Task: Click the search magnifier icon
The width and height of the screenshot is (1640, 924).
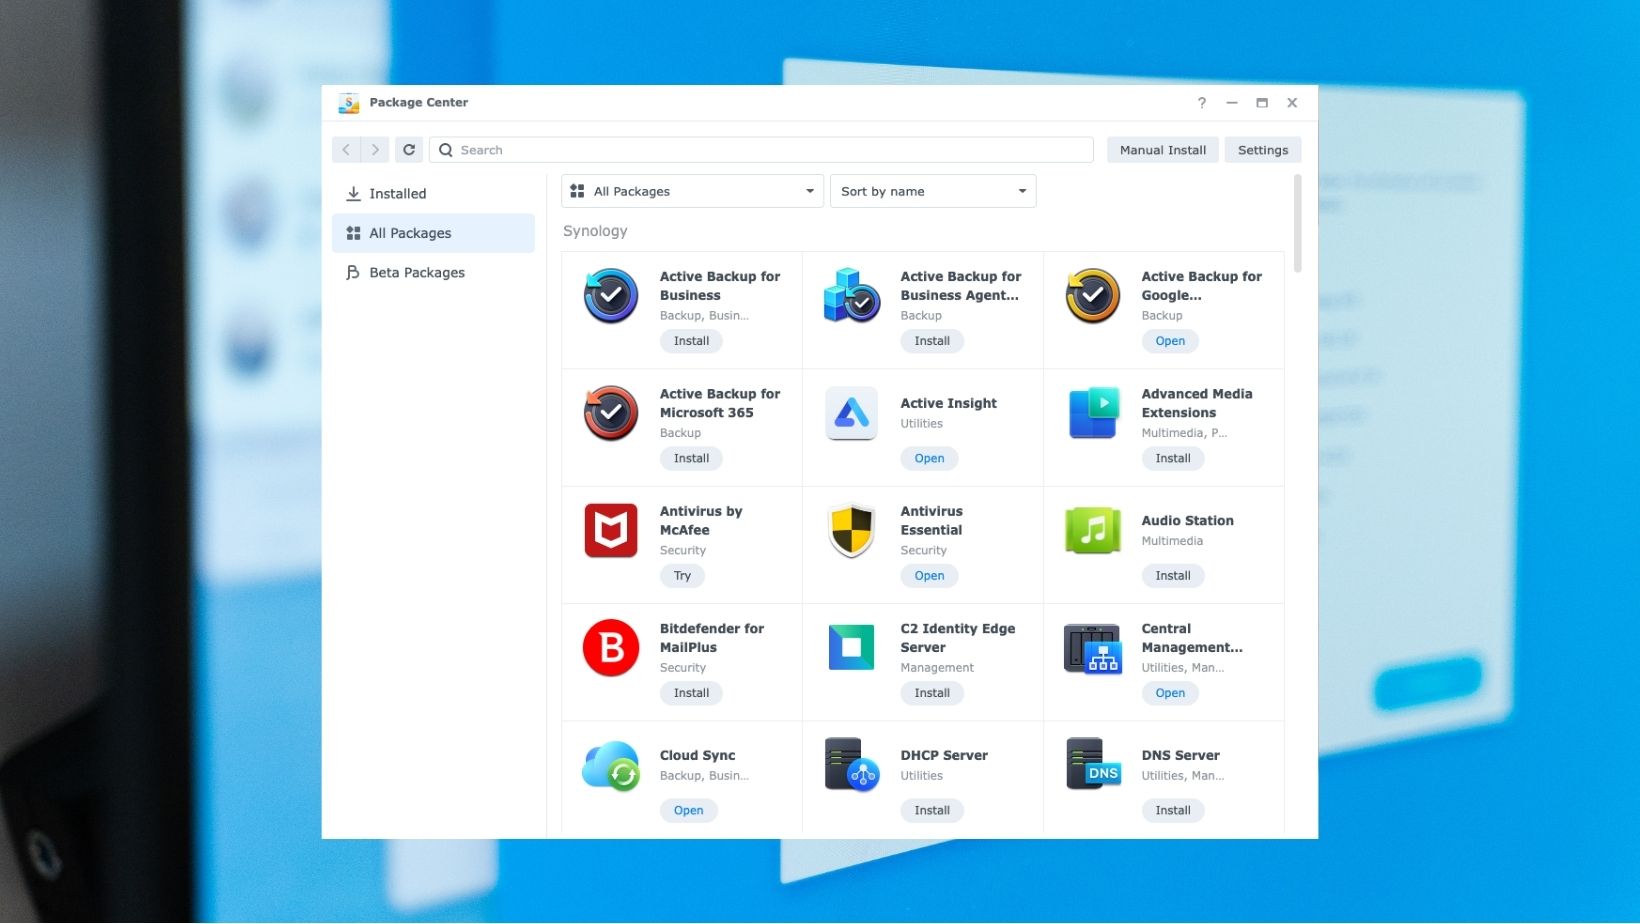Action: tap(446, 150)
